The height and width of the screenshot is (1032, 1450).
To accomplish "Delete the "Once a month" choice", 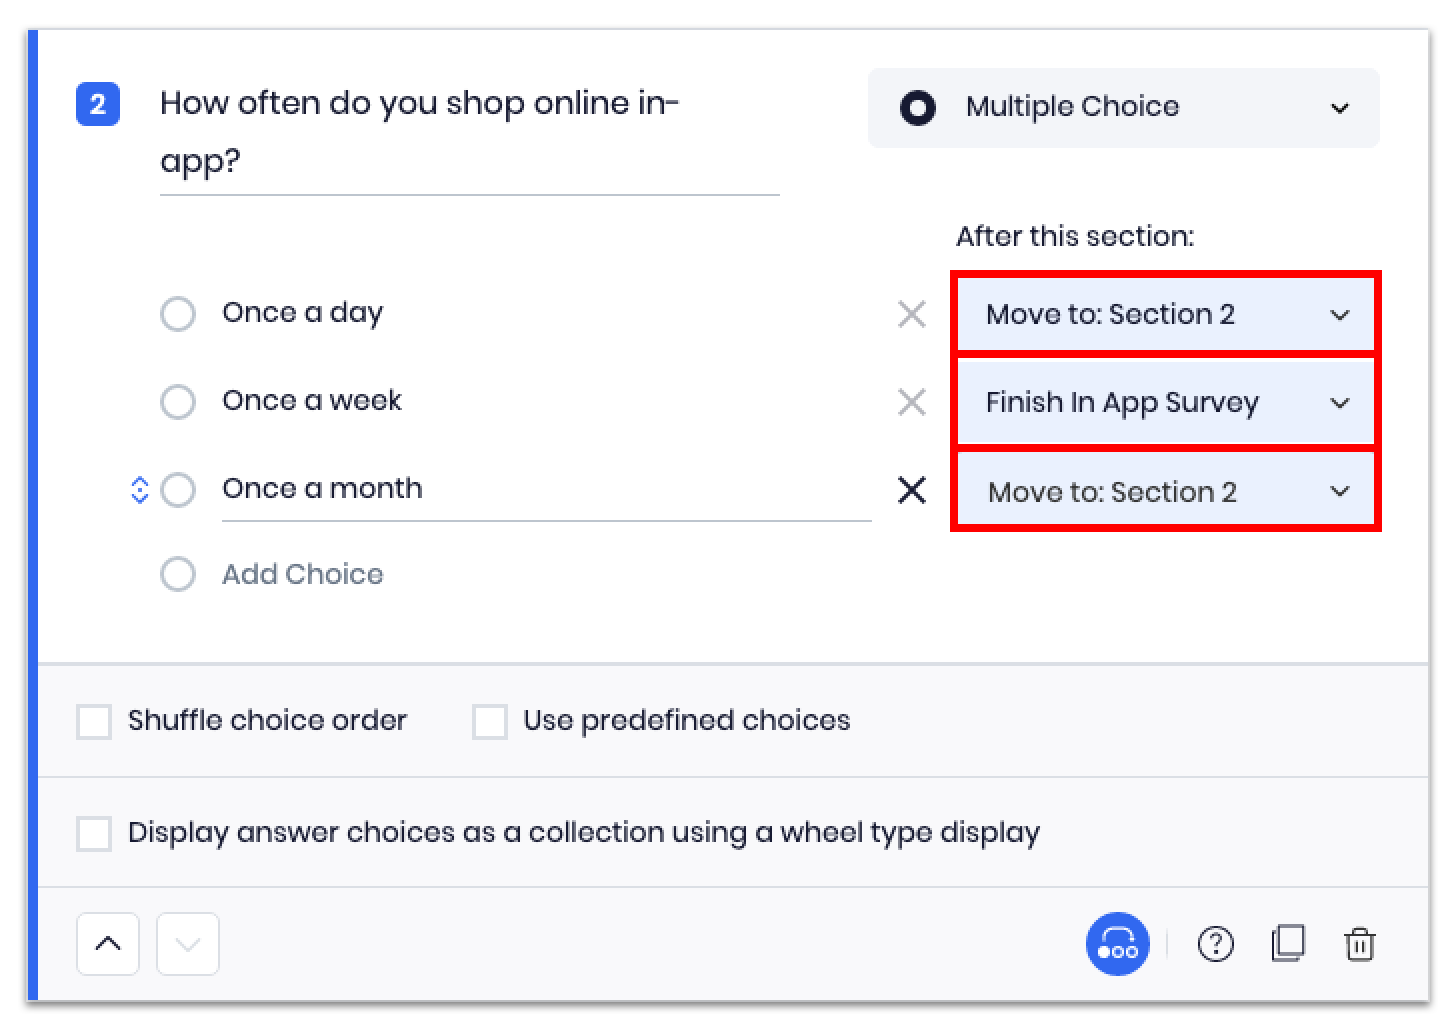I will (x=911, y=491).
